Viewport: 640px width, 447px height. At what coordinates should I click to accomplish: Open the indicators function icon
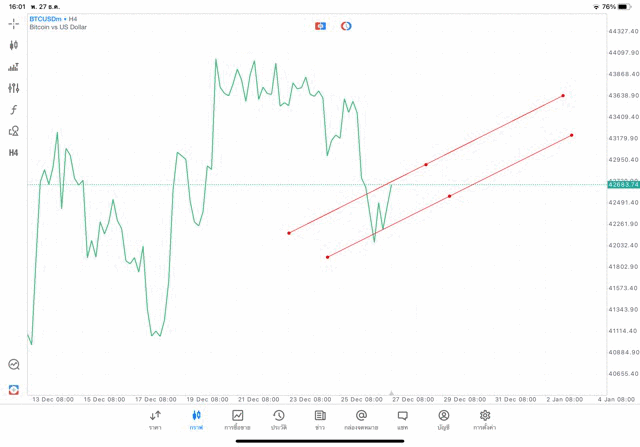(x=14, y=110)
